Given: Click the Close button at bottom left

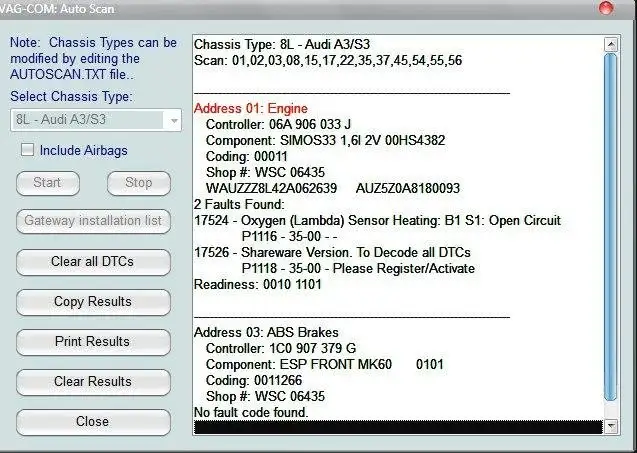Looking at the screenshot, I should pyautogui.click(x=92, y=422).
